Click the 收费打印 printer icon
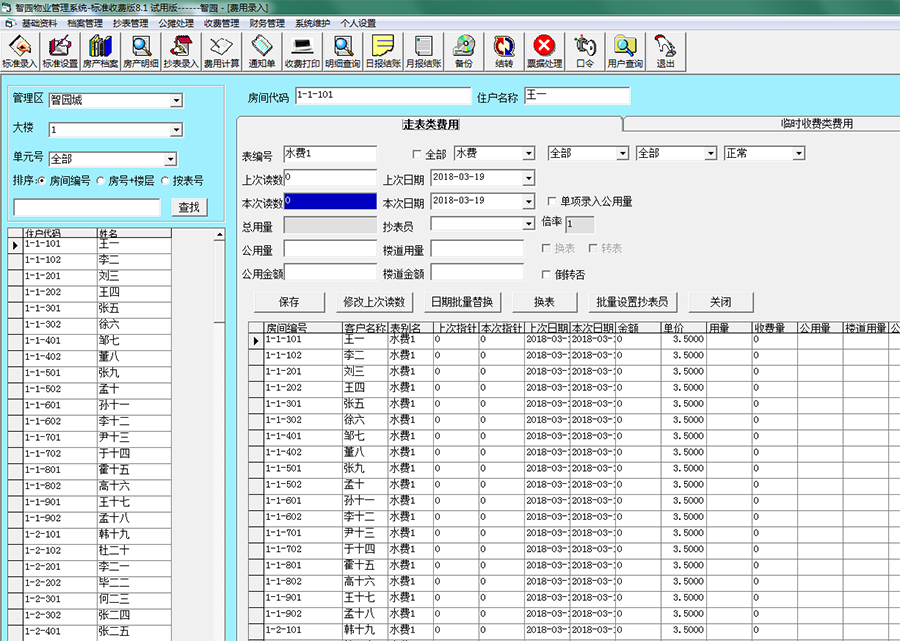 [302, 51]
